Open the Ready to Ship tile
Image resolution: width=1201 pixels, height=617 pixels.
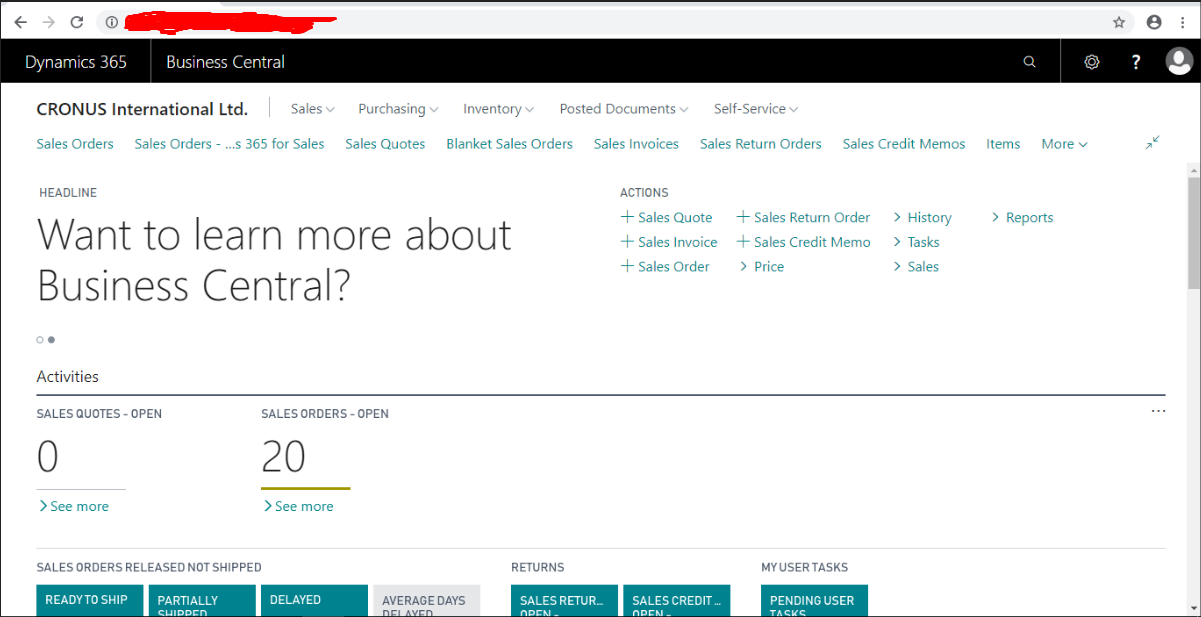(89, 601)
